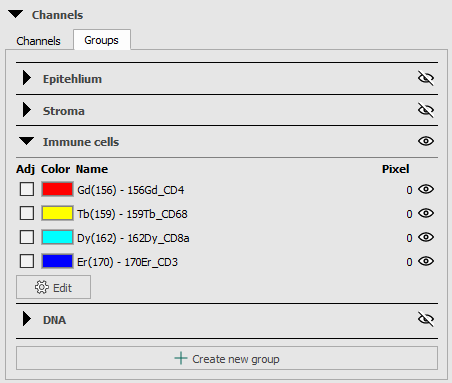452x383 pixels.
Task: Select the Groups tab
Action: [x=101, y=40]
